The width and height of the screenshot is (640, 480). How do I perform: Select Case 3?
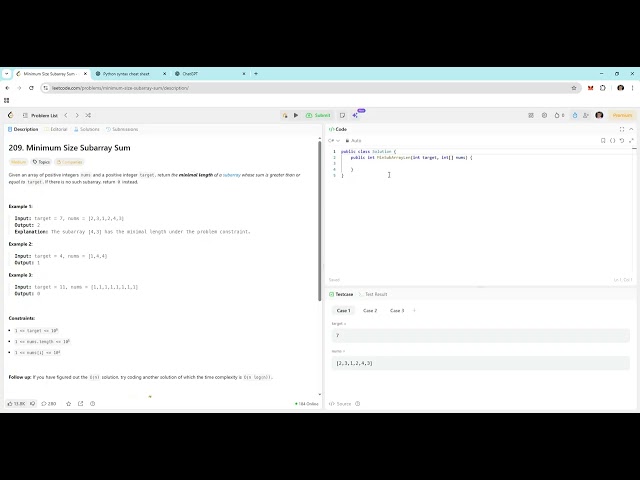coord(397,311)
